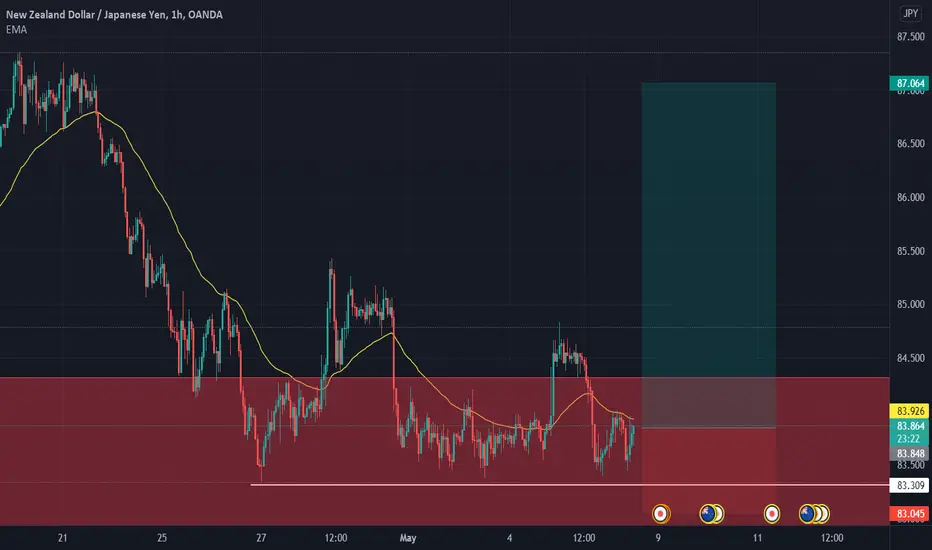932x550 pixels.
Task: Click the '27' date label on the time axis
Action: tap(261, 538)
